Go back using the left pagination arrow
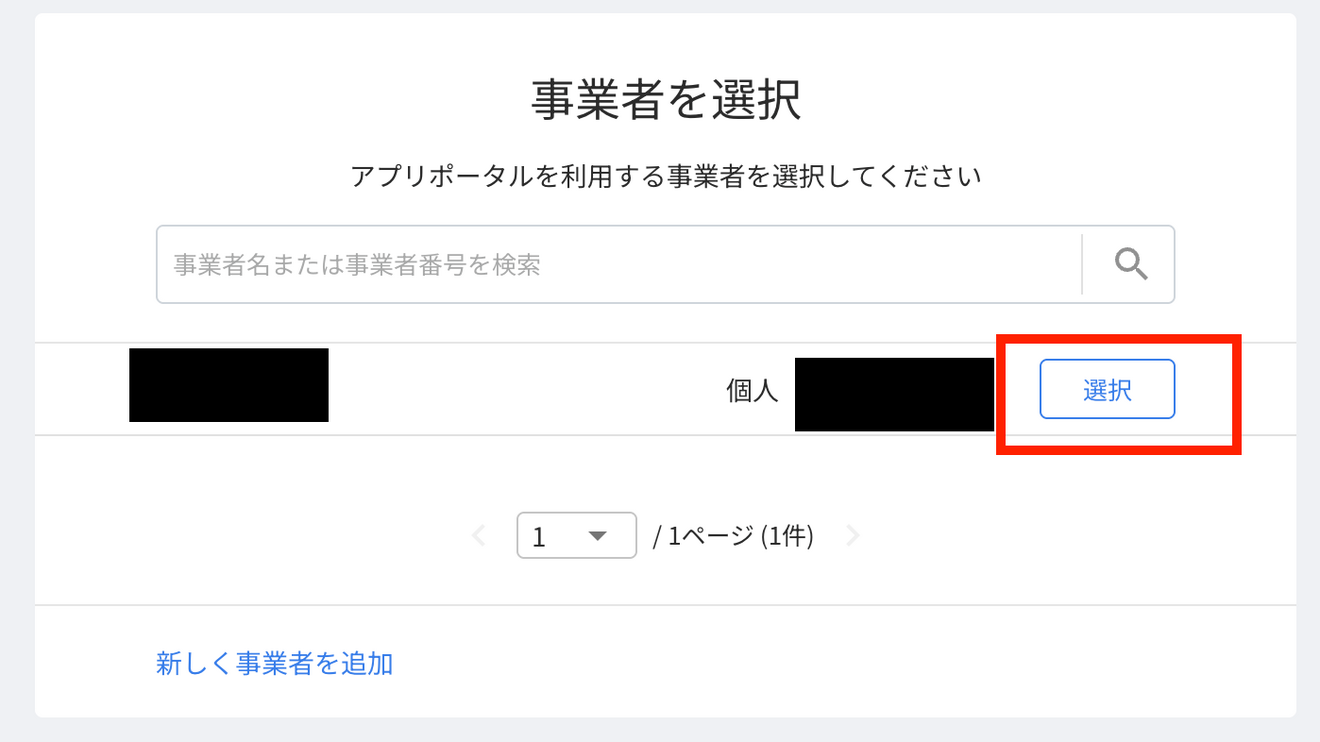Screen dimensions: 1320x742 click(481, 535)
